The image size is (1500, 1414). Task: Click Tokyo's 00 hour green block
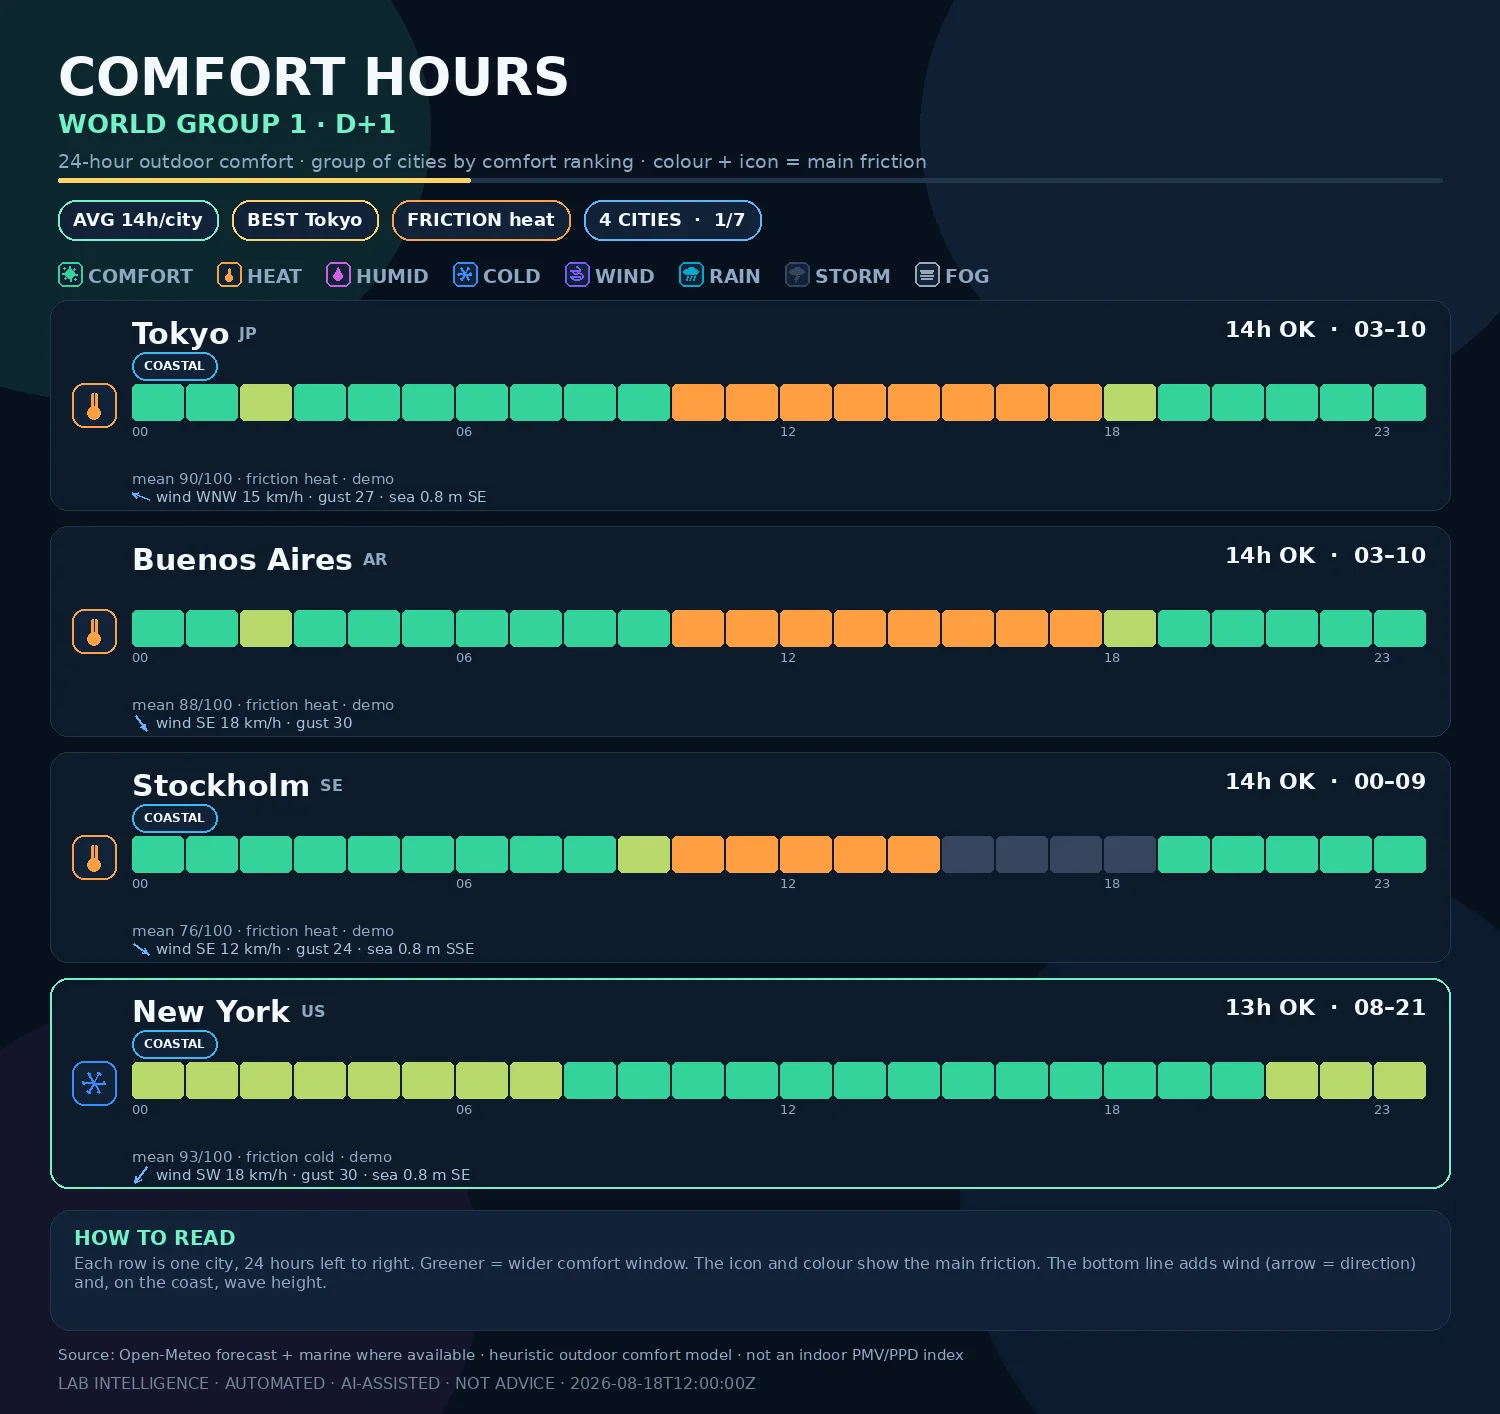(x=158, y=402)
